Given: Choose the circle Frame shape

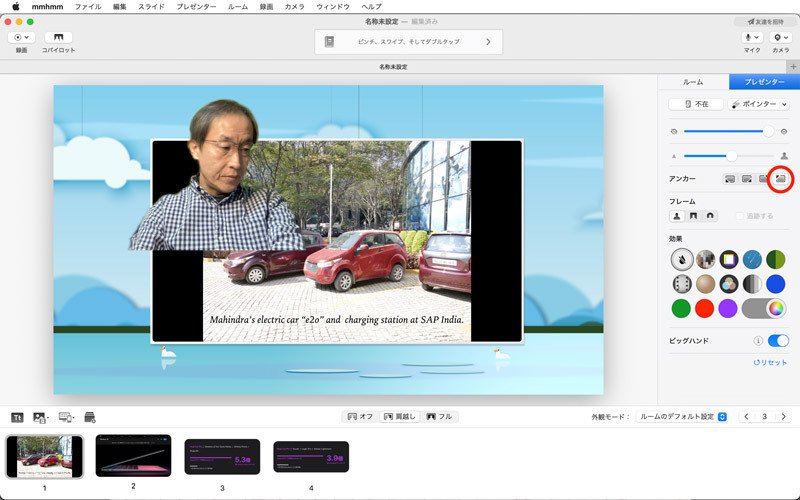Looking at the screenshot, I should click(710, 216).
